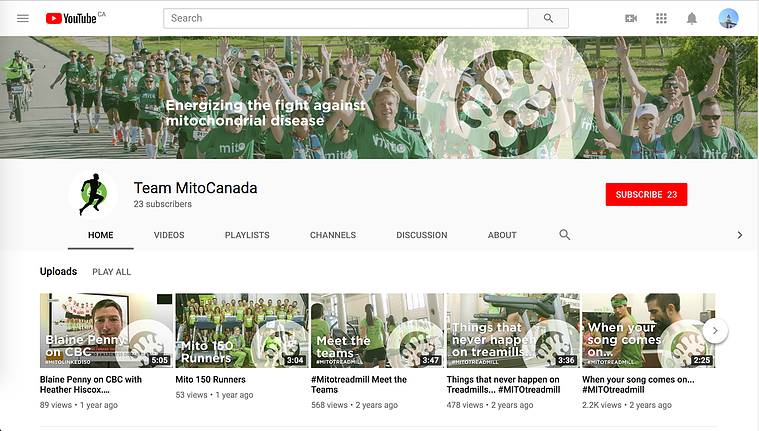The height and width of the screenshot is (431, 759).
Task: Click the search magnifier button
Action: click(548, 18)
